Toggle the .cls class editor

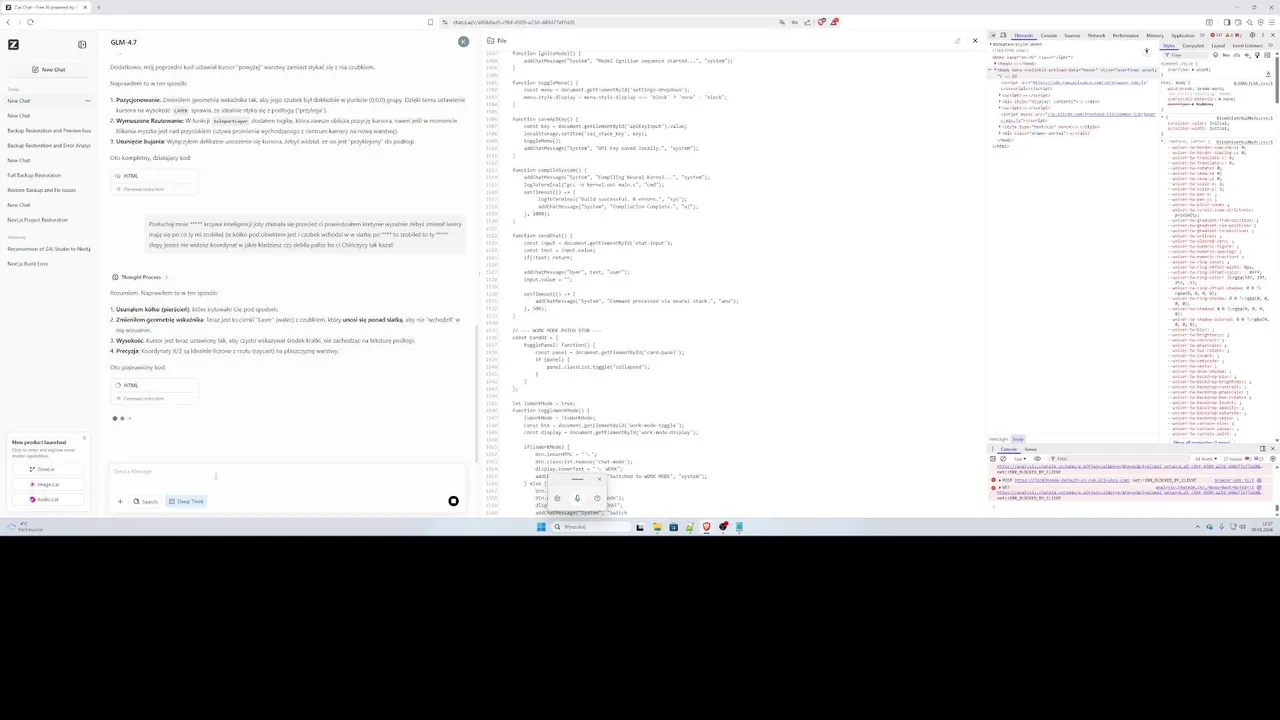coord(1237,55)
